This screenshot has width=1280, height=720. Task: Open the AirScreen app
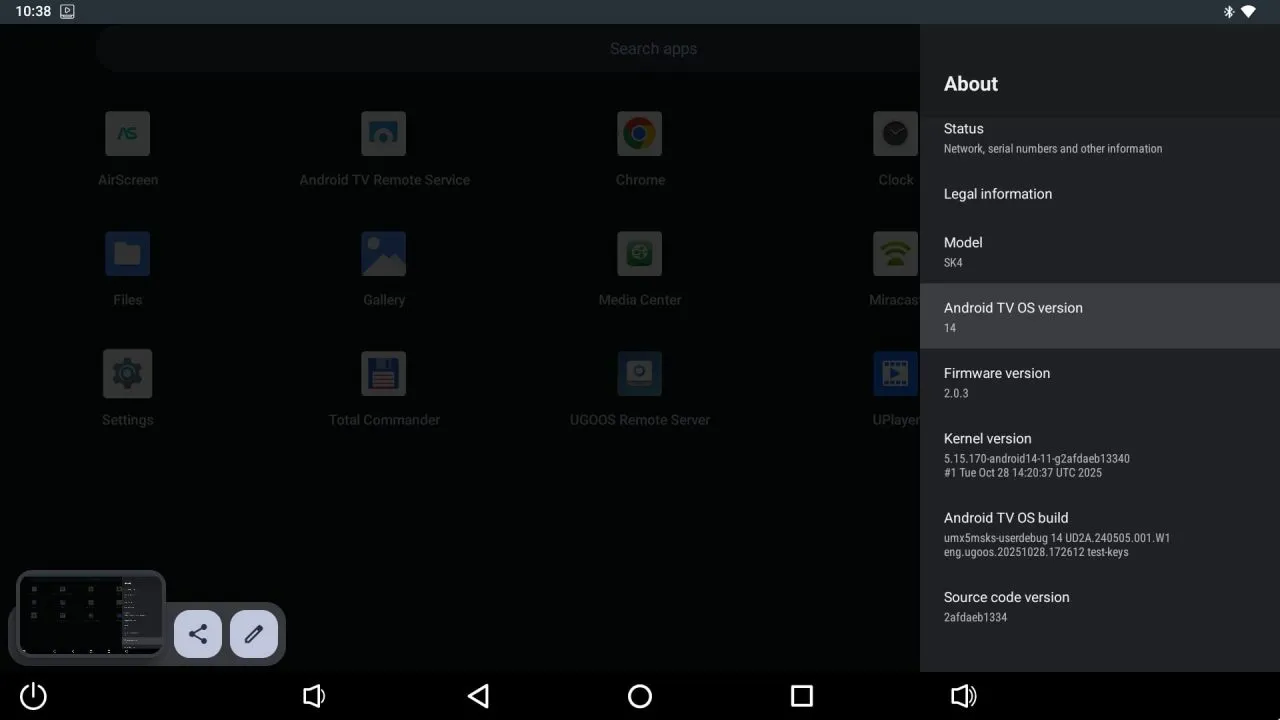pyautogui.click(x=127, y=147)
